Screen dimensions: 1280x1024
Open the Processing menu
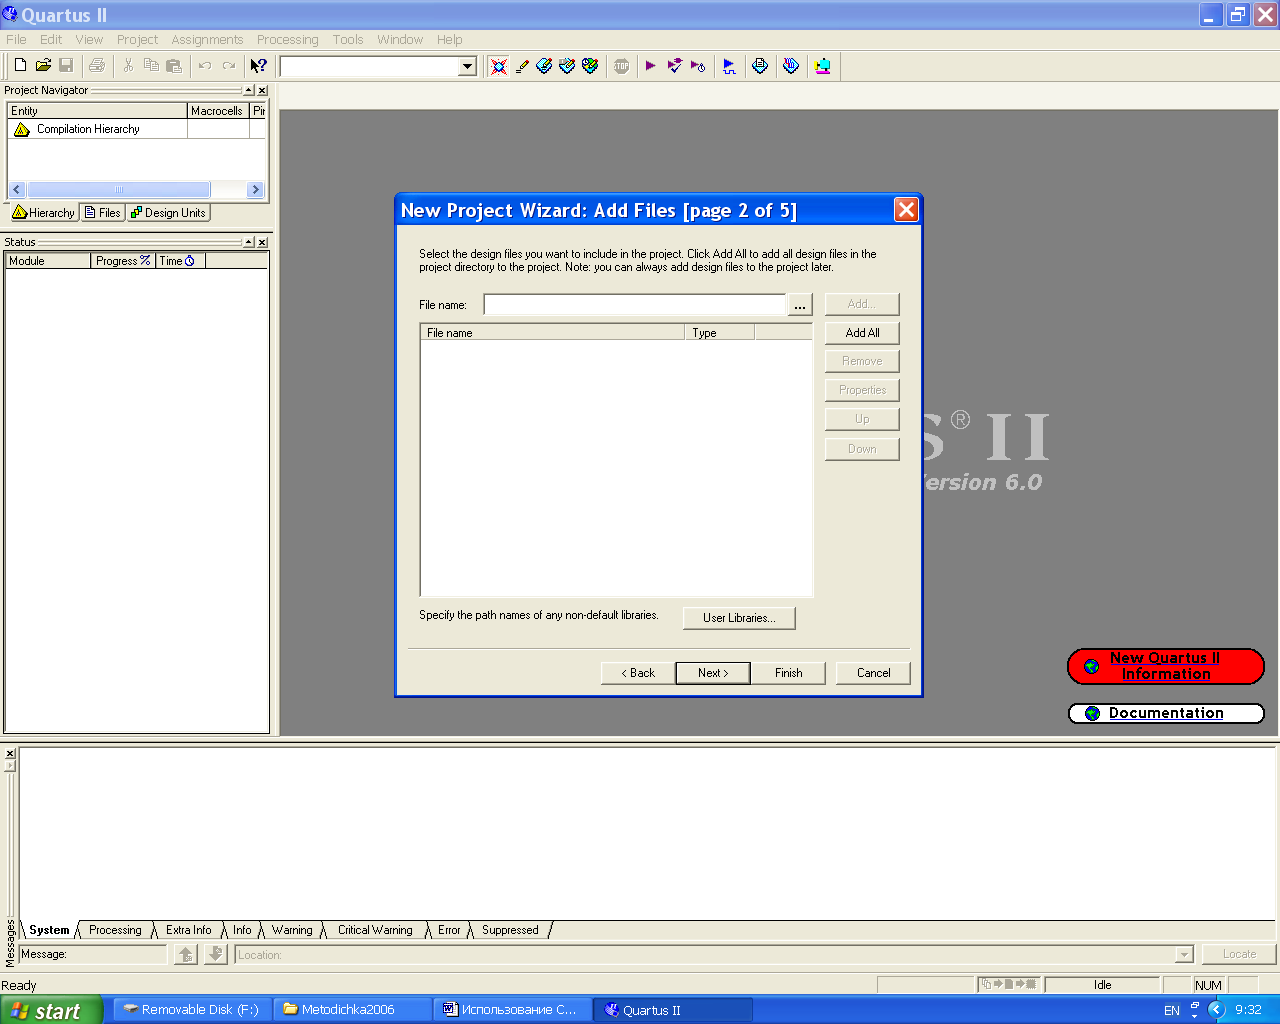pyautogui.click(x=287, y=40)
